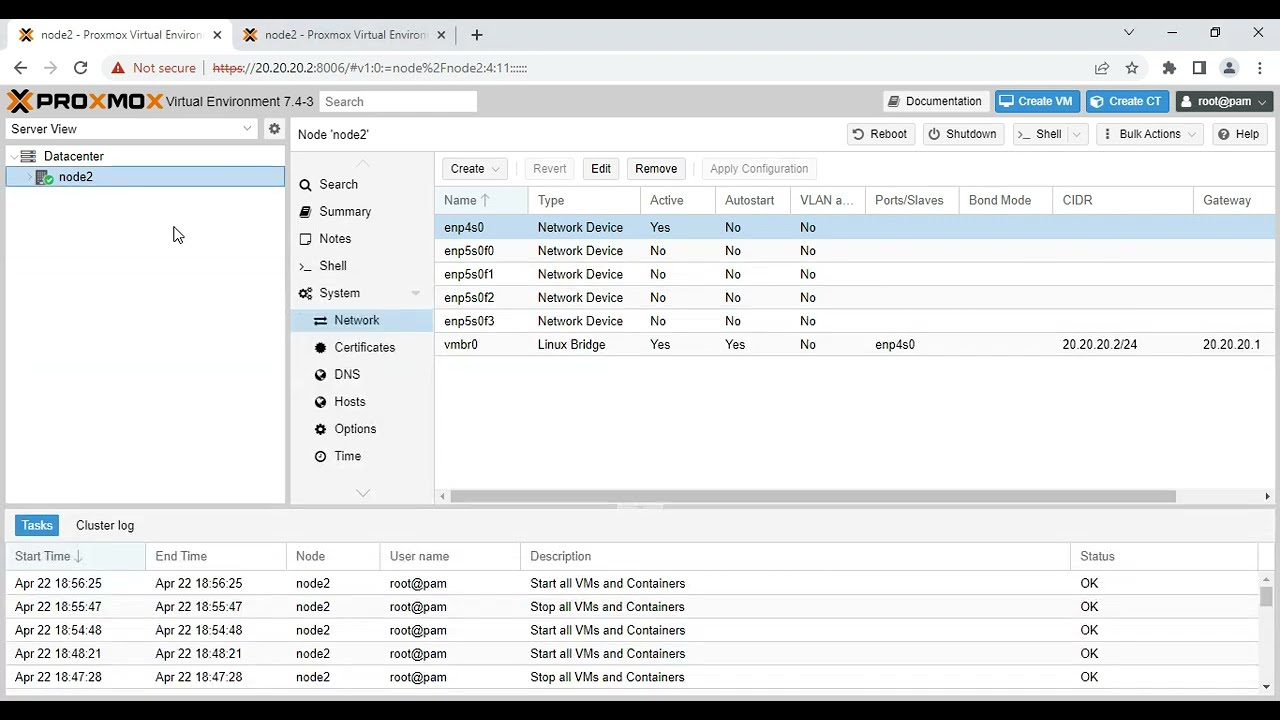Click the Shutdown button
1280x720 pixels.
point(962,134)
